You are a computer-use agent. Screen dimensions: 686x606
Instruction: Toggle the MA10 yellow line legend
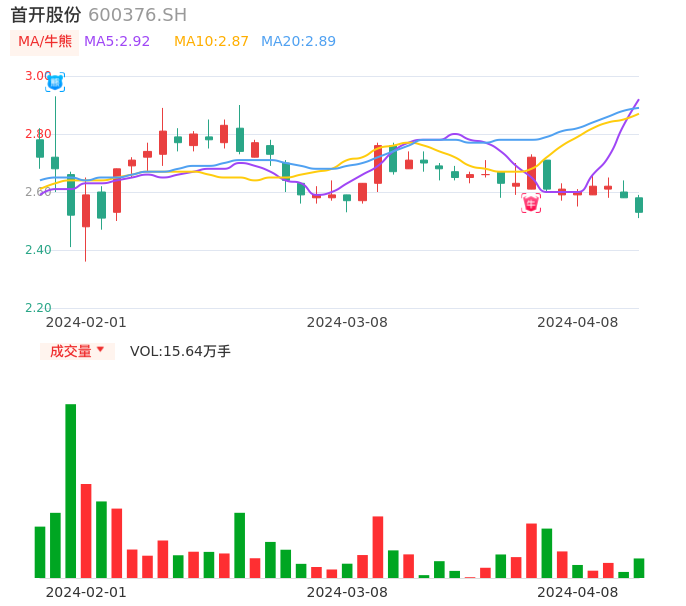(x=211, y=41)
